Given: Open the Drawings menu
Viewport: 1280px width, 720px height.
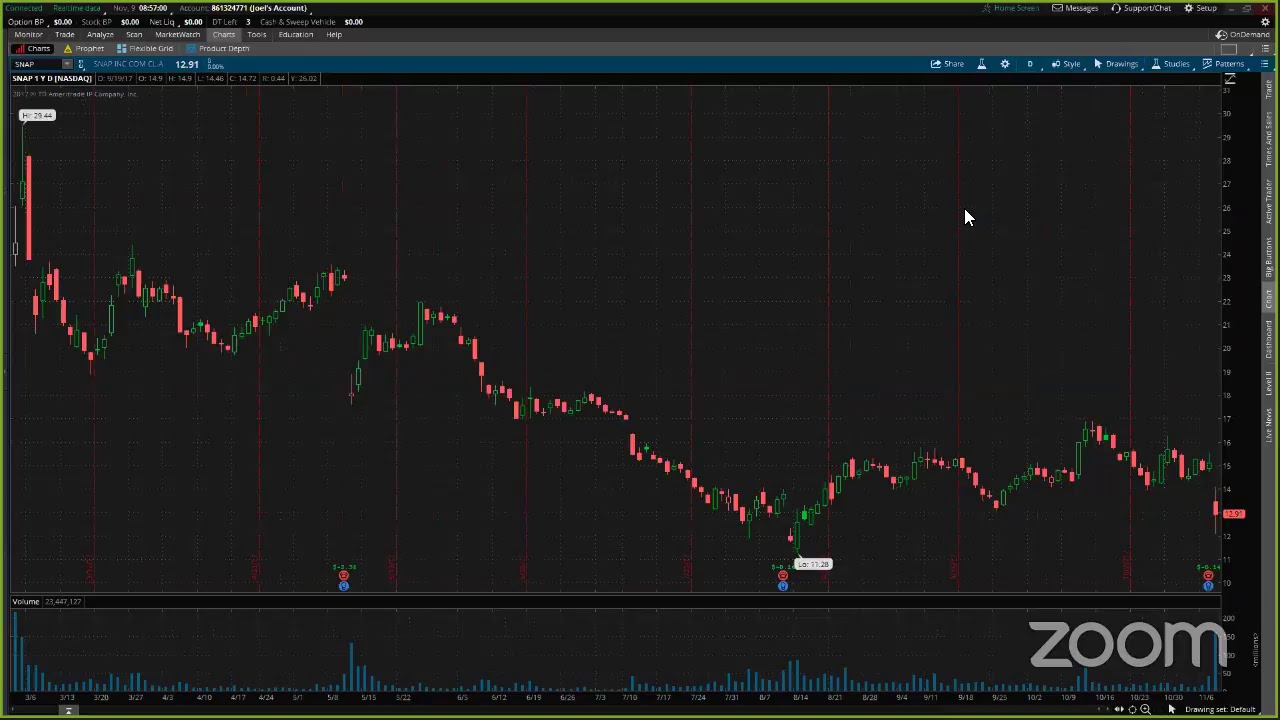Looking at the screenshot, I should pos(1116,64).
